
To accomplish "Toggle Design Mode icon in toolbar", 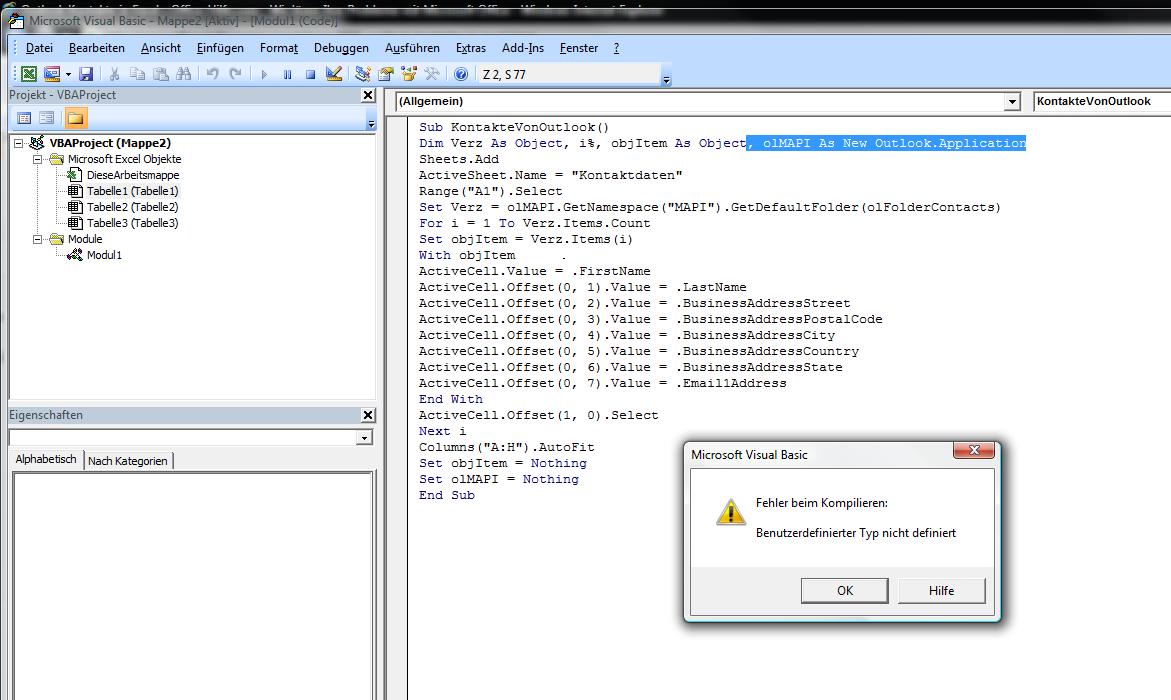I will (334, 74).
